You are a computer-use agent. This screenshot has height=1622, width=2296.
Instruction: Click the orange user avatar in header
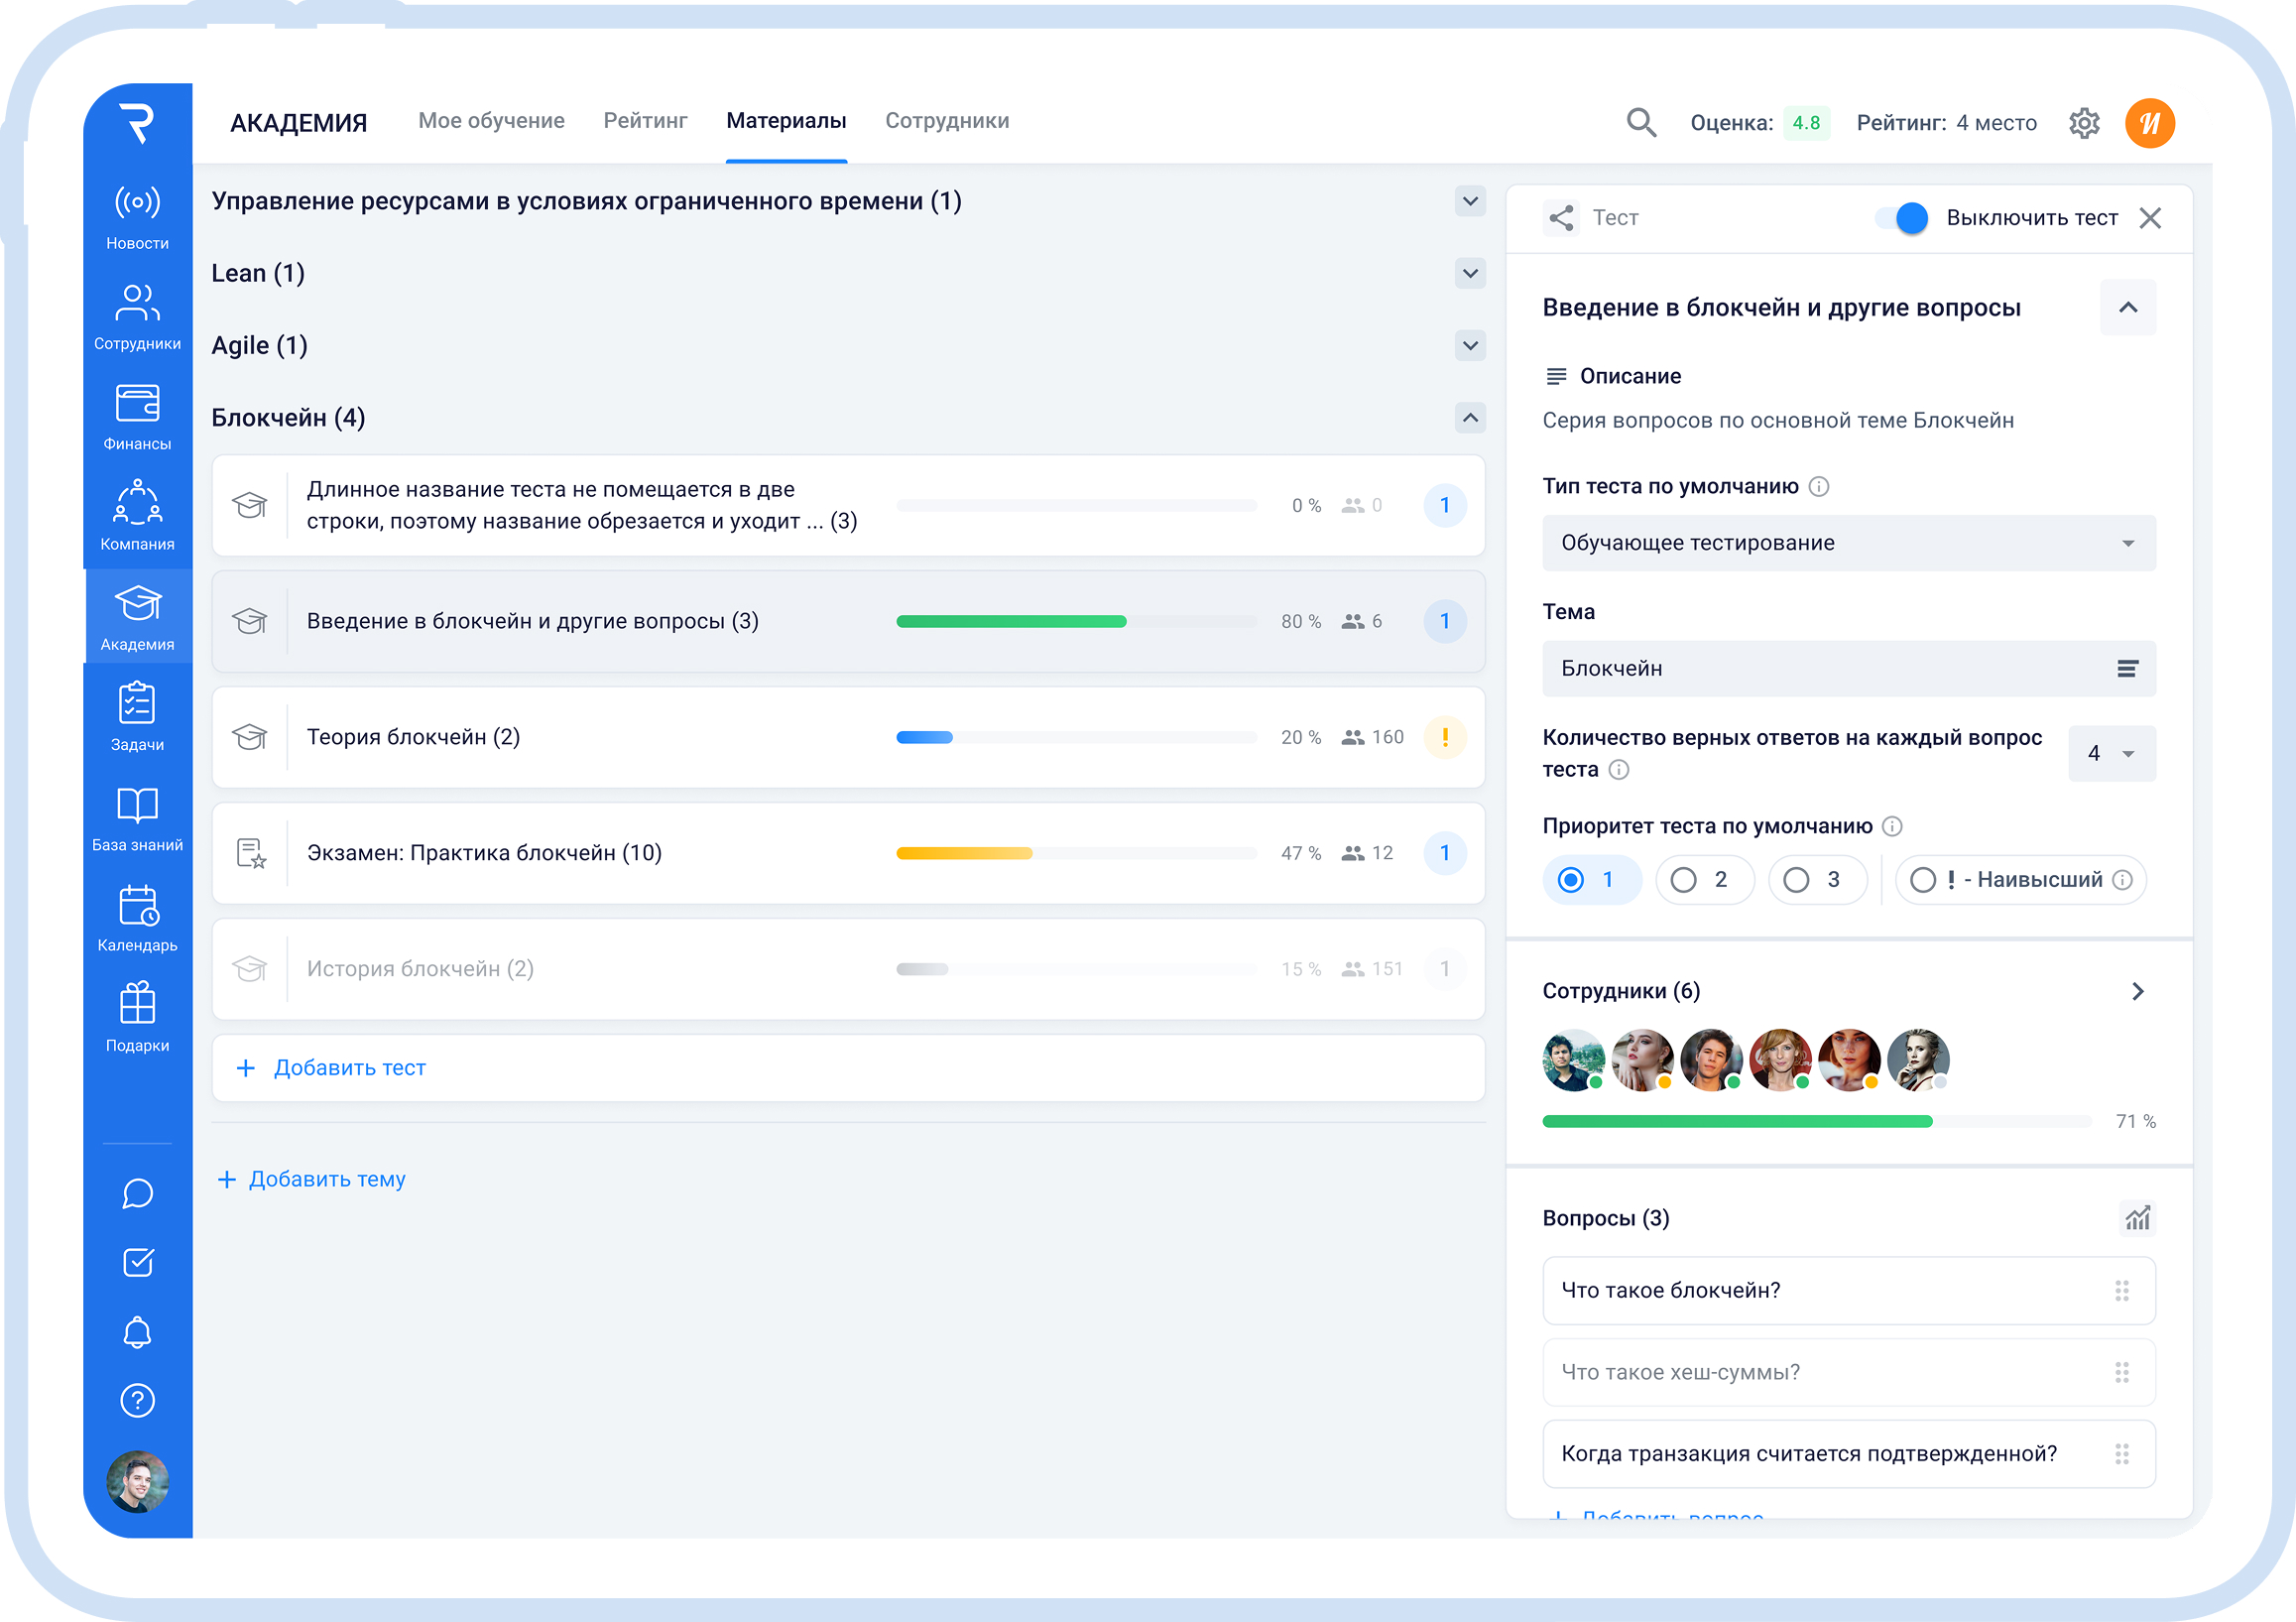tap(2150, 123)
